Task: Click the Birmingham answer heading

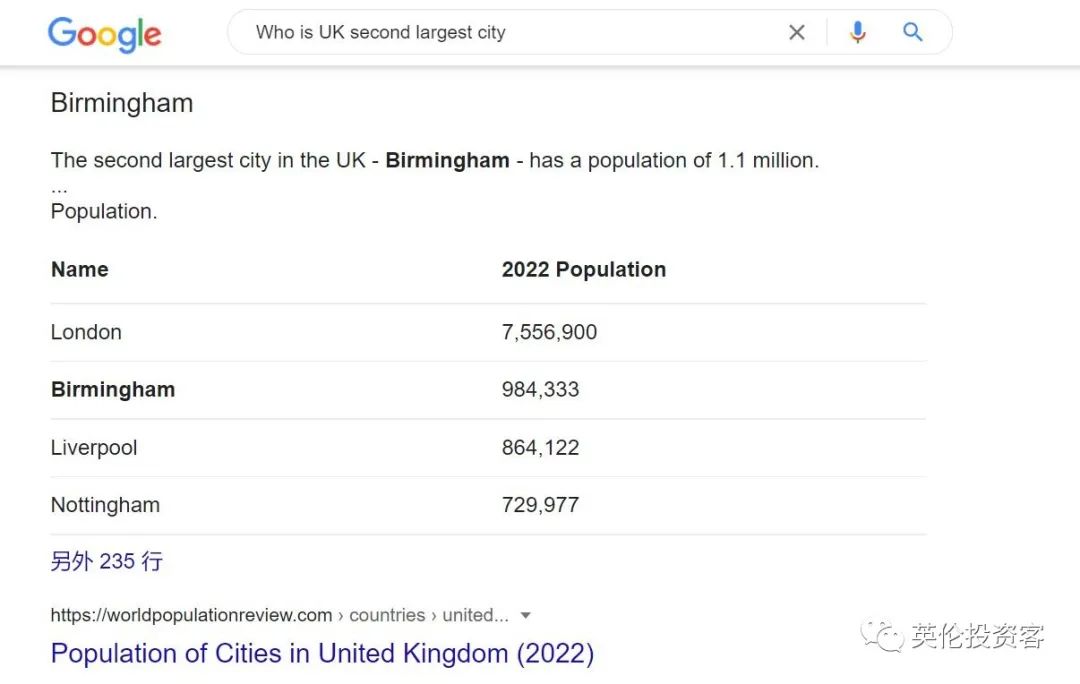Action: tap(122, 103)
